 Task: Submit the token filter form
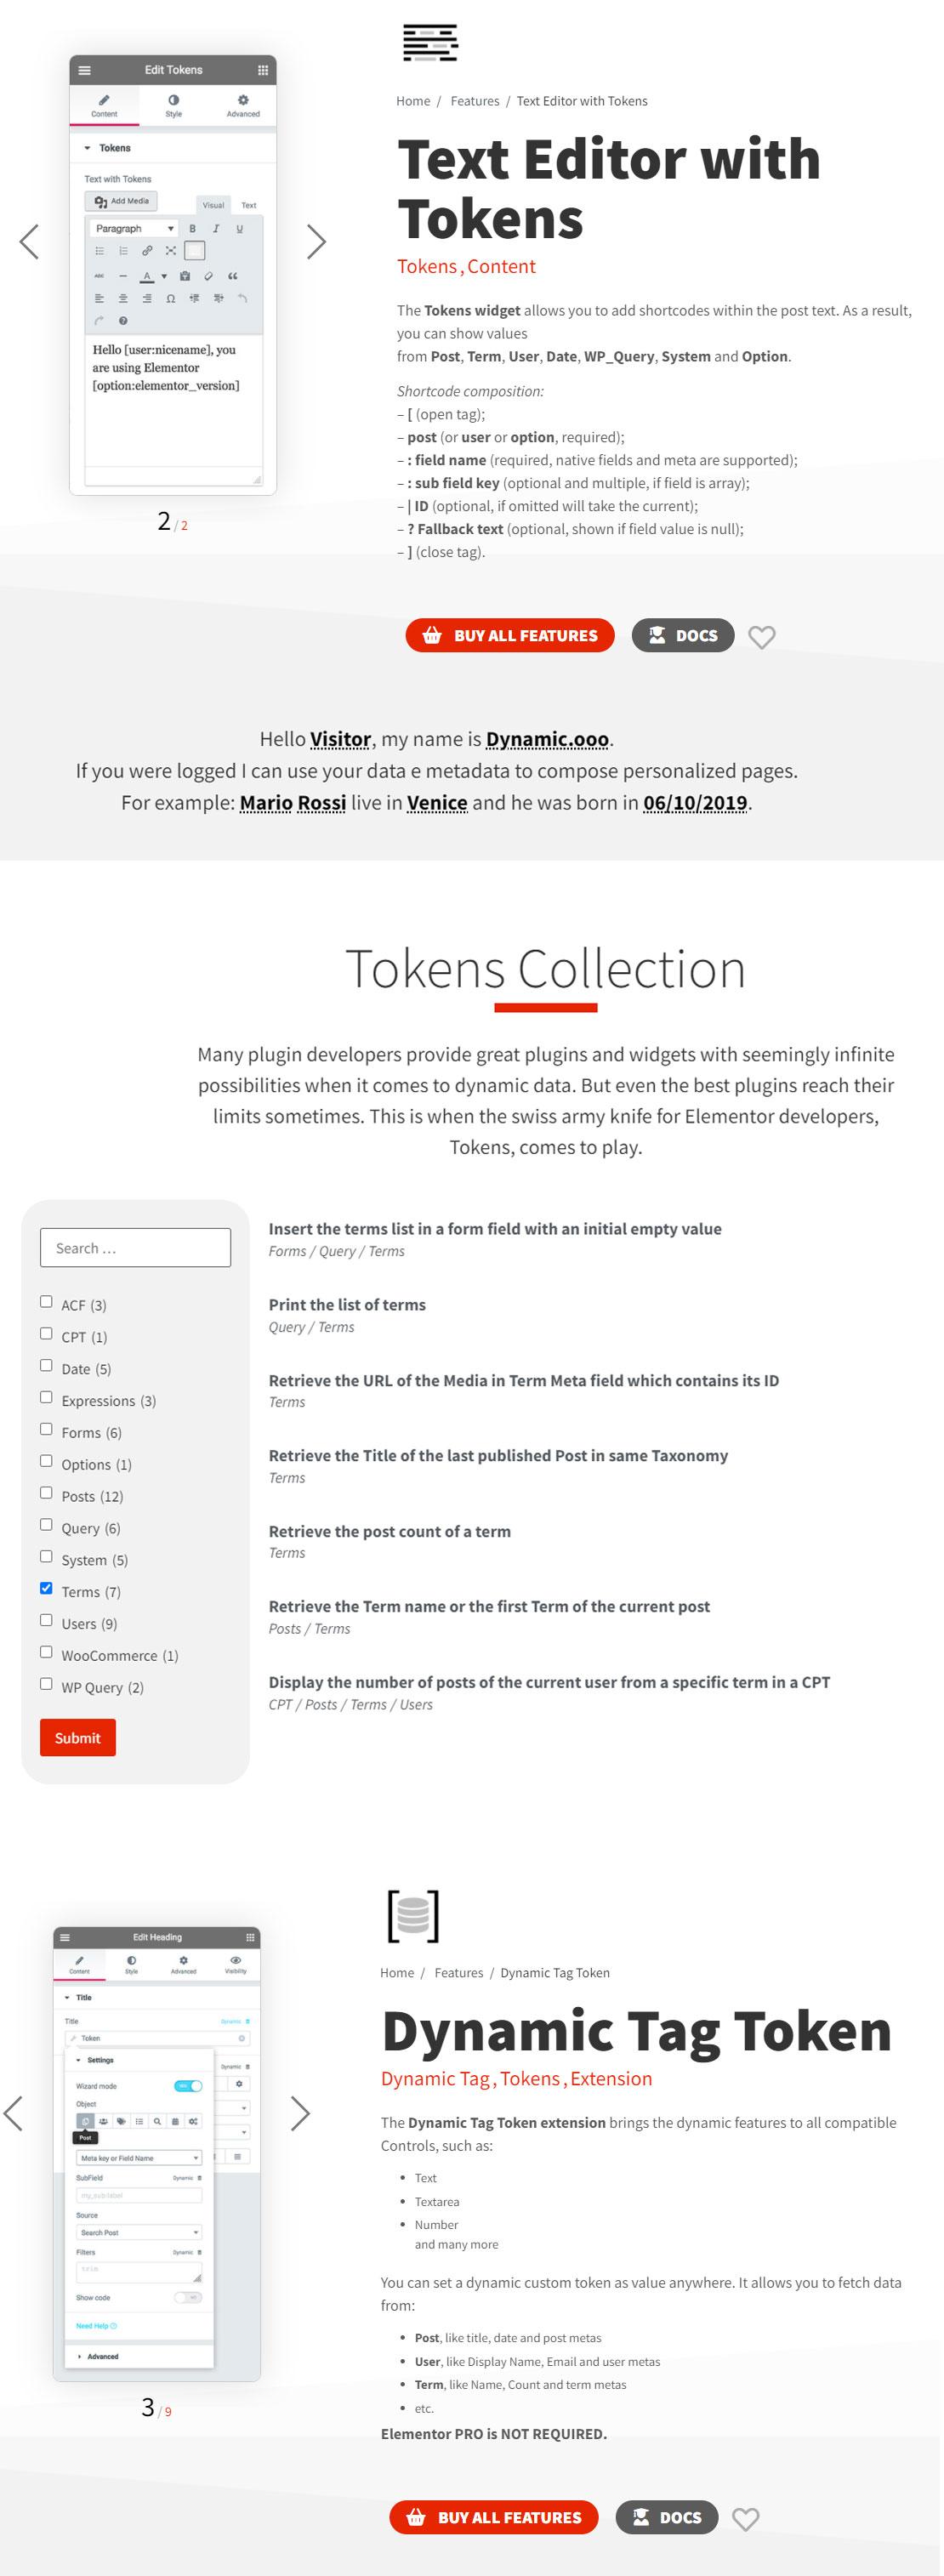[x=78, y=1738]
